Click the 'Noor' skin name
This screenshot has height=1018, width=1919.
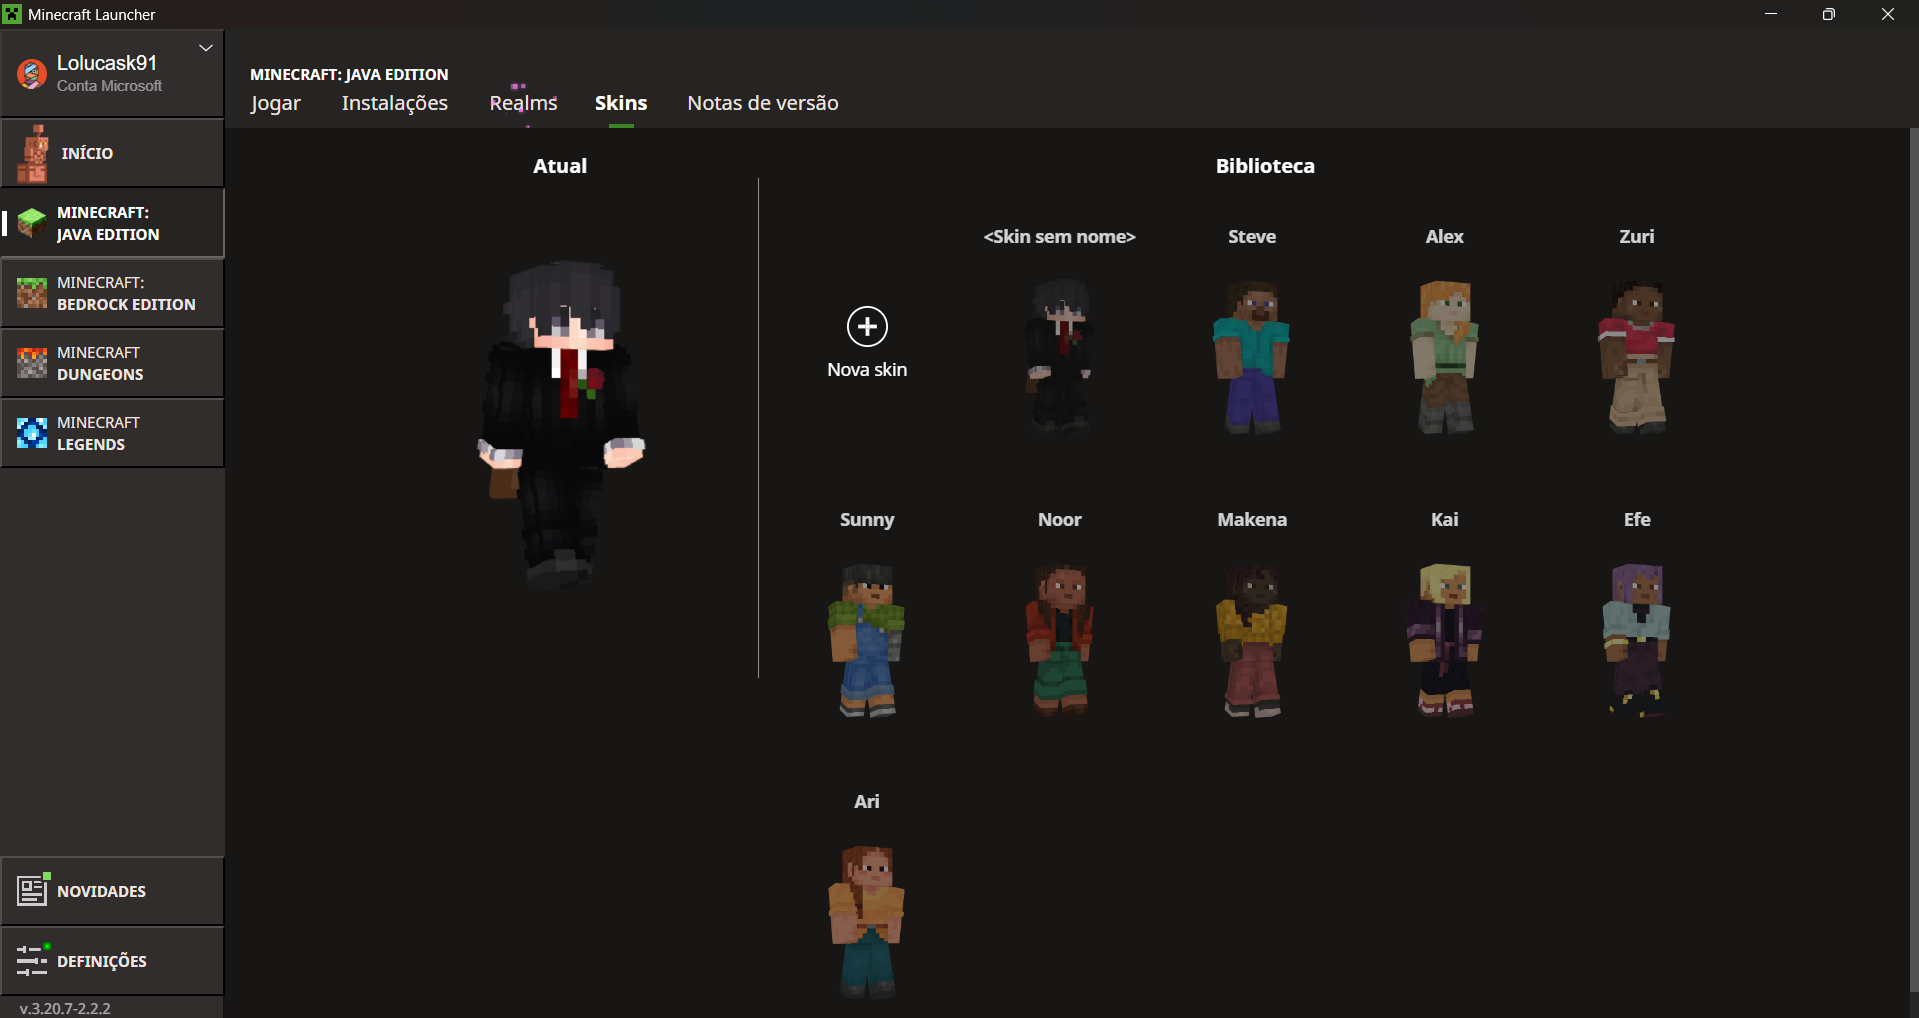click(x=1060, y=520)
